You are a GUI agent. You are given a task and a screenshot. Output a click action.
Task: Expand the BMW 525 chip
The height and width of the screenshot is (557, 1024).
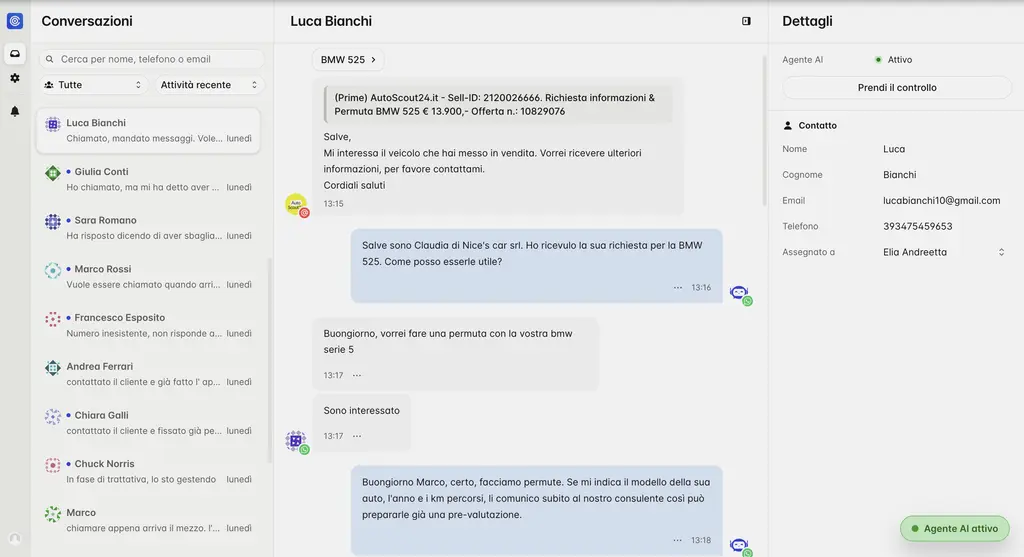click(348, 59)
